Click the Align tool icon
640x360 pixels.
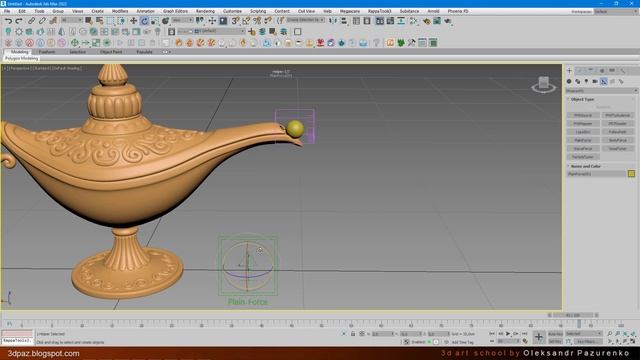point(344,21)
